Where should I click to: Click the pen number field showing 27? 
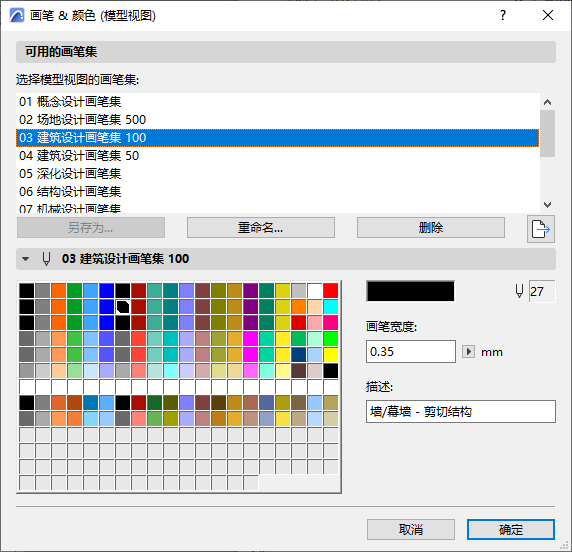tap(542, 291)
